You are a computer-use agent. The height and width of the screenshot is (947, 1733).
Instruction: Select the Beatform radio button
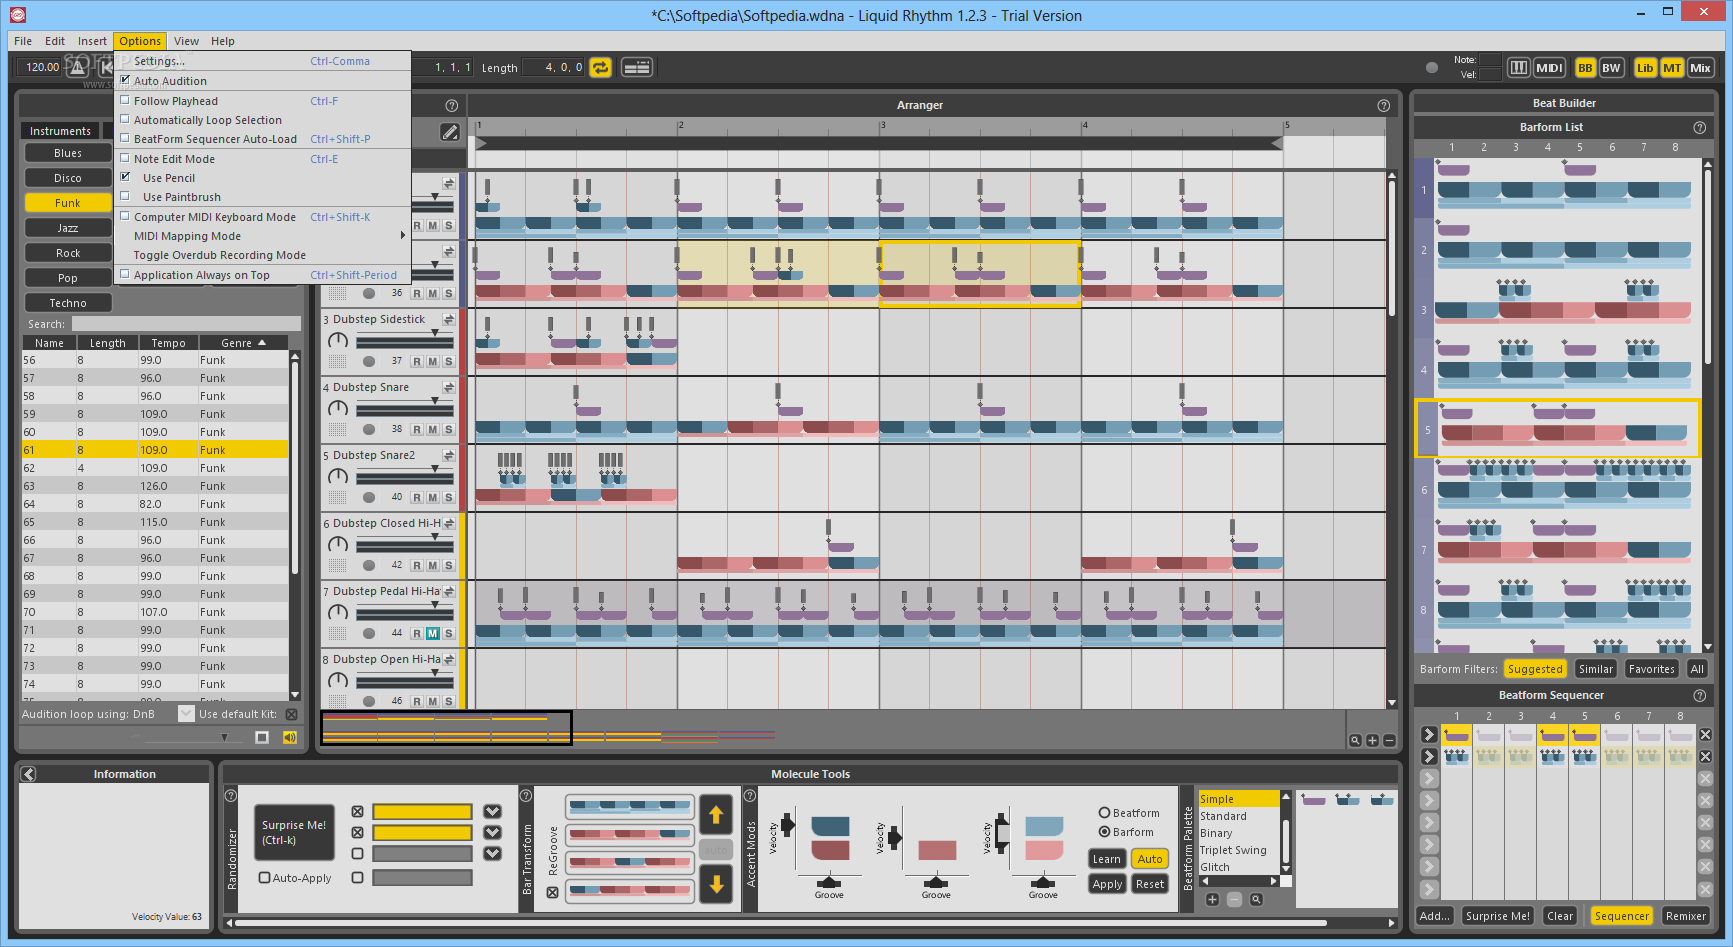tap(1105, 813)
